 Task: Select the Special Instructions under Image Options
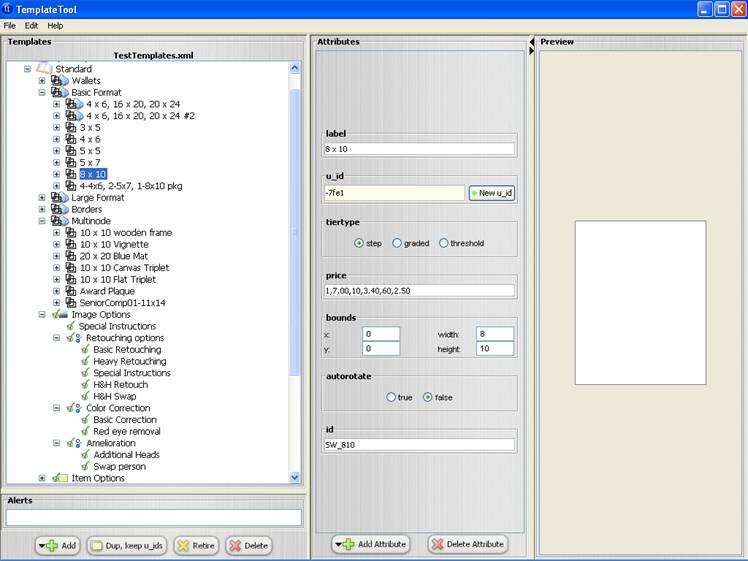pyautogui.click(x=117, y=326)
